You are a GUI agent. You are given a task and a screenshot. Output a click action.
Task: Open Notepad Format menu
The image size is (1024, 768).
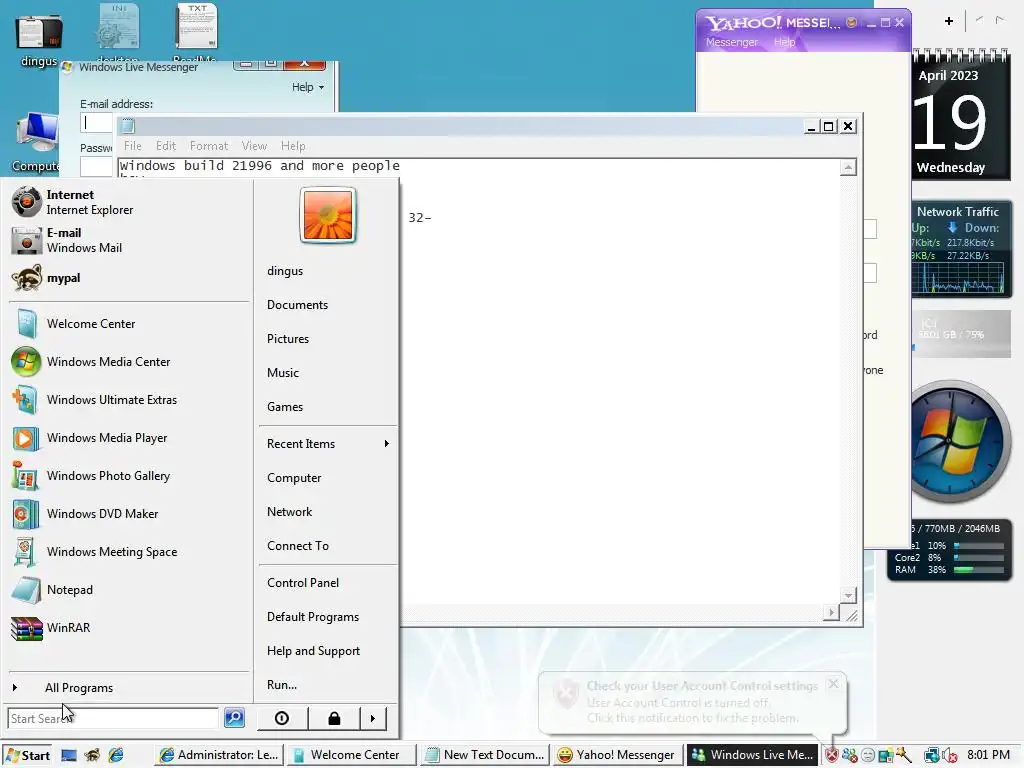209,146
